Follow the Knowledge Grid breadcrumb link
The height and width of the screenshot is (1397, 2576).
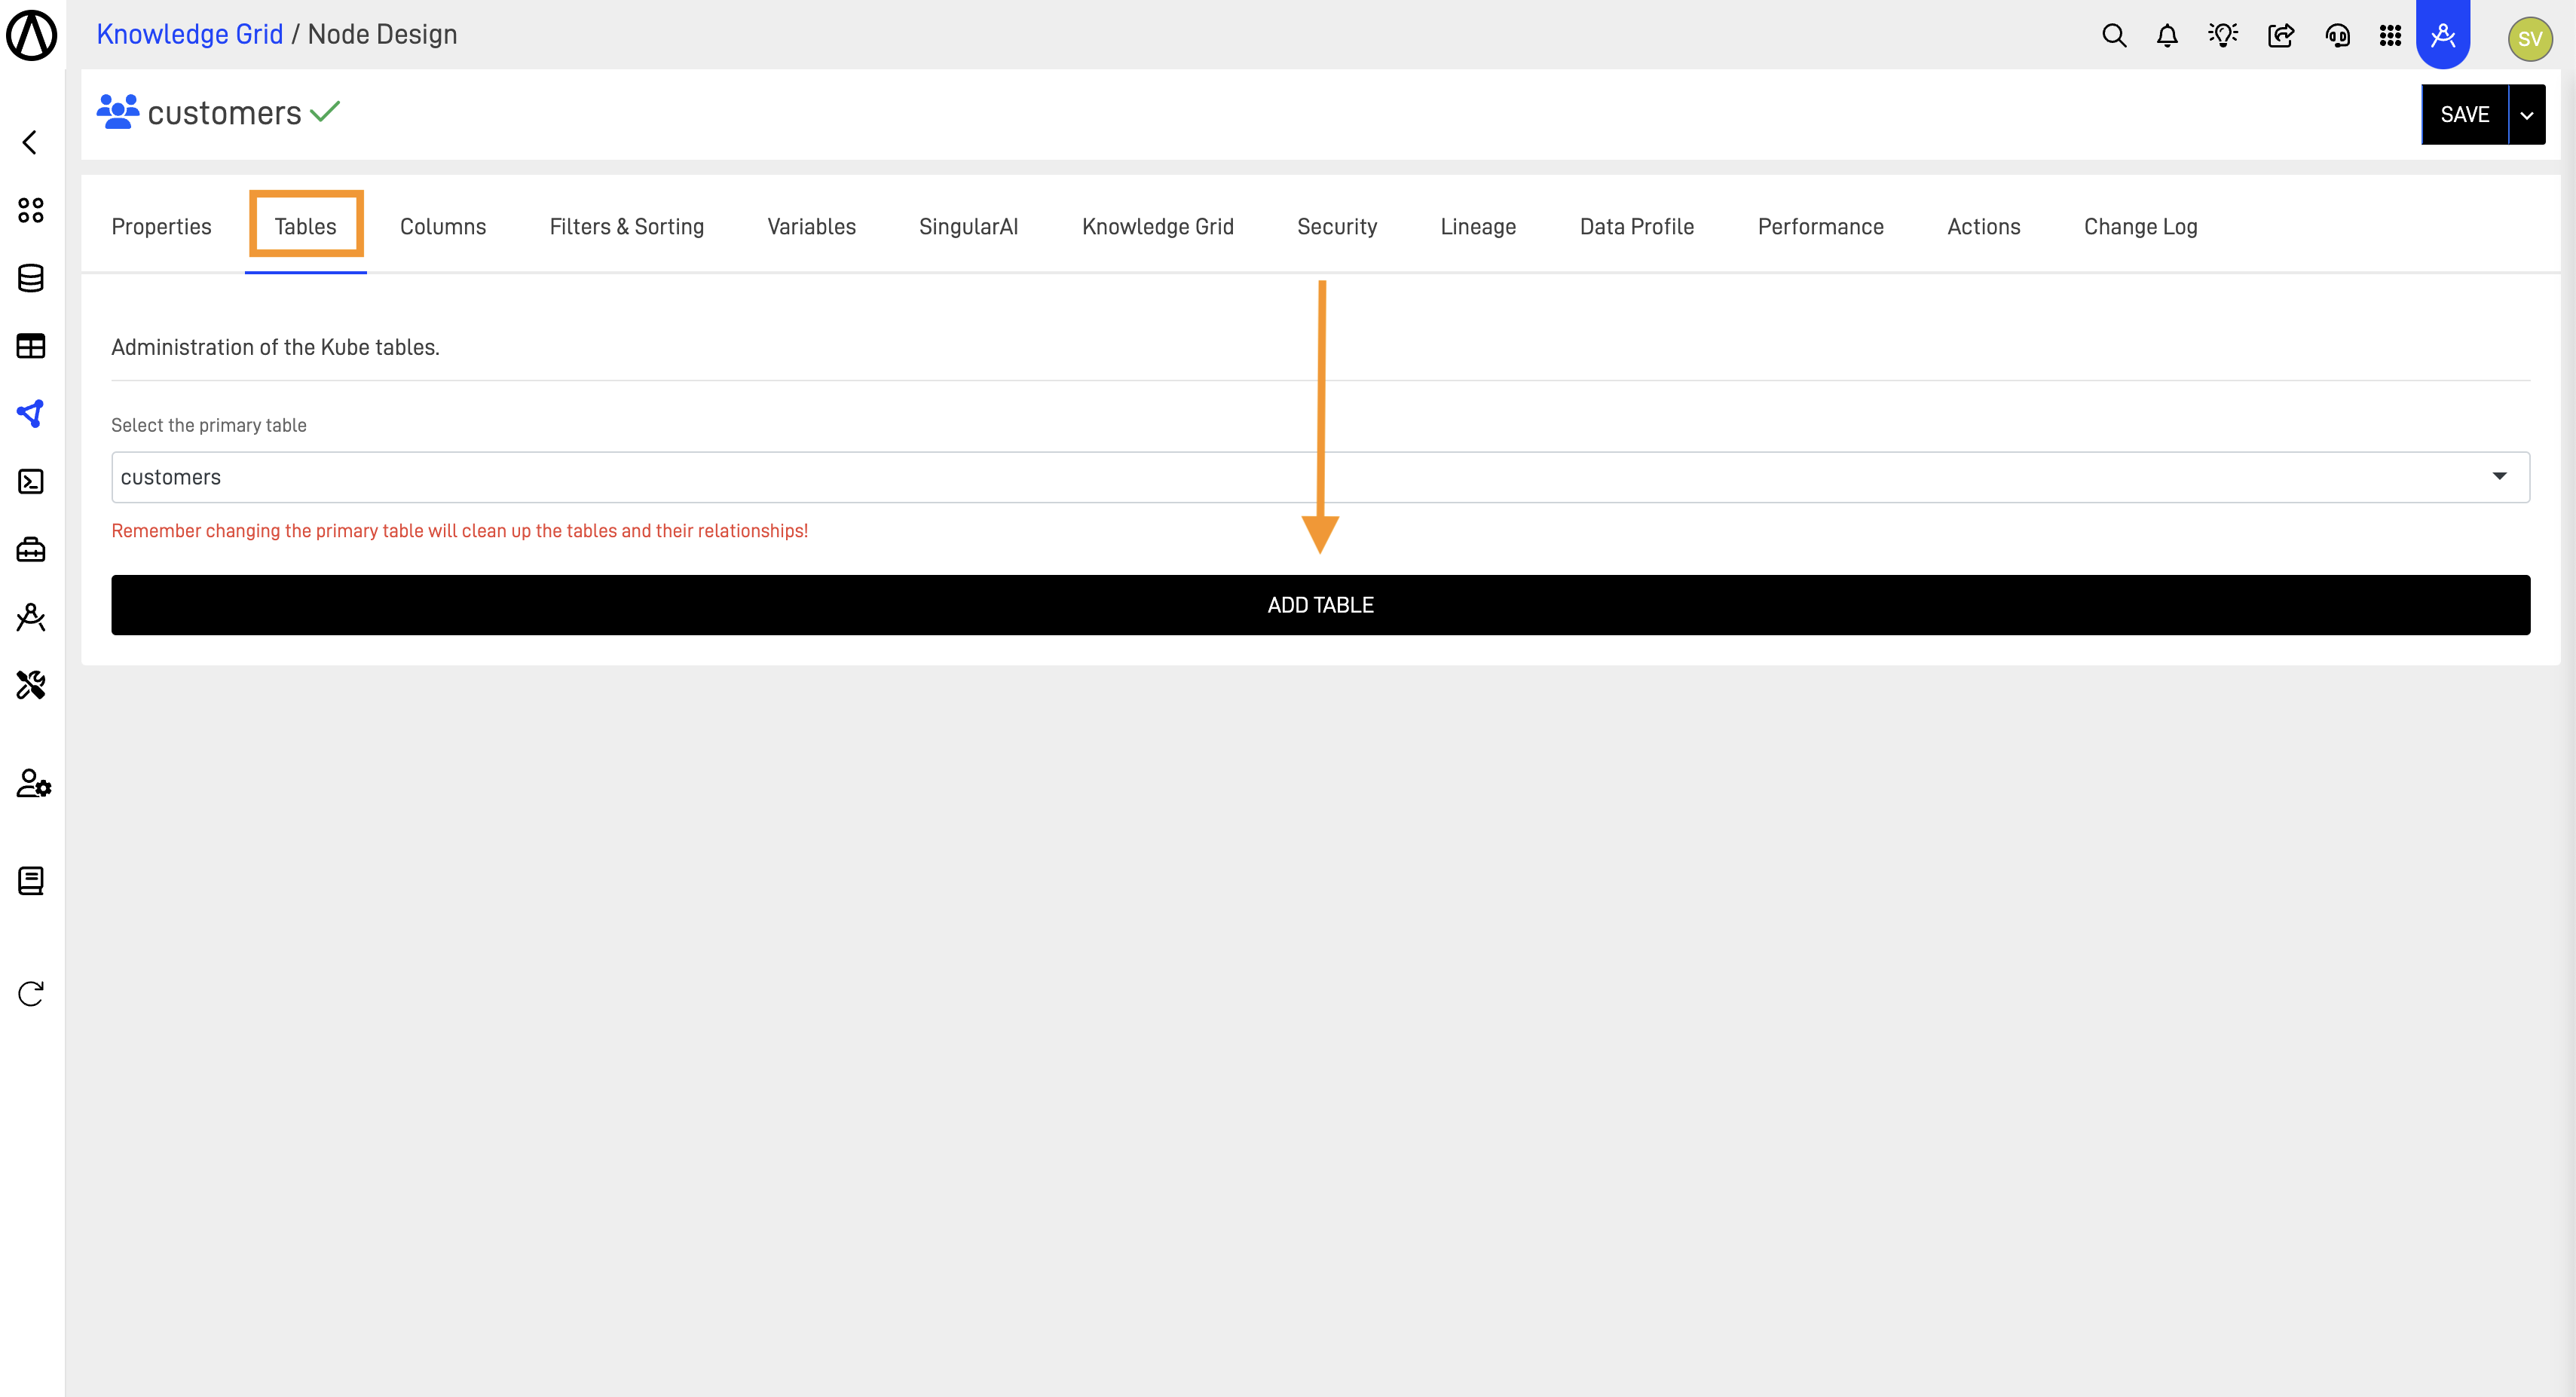click(x=190, y=34)
